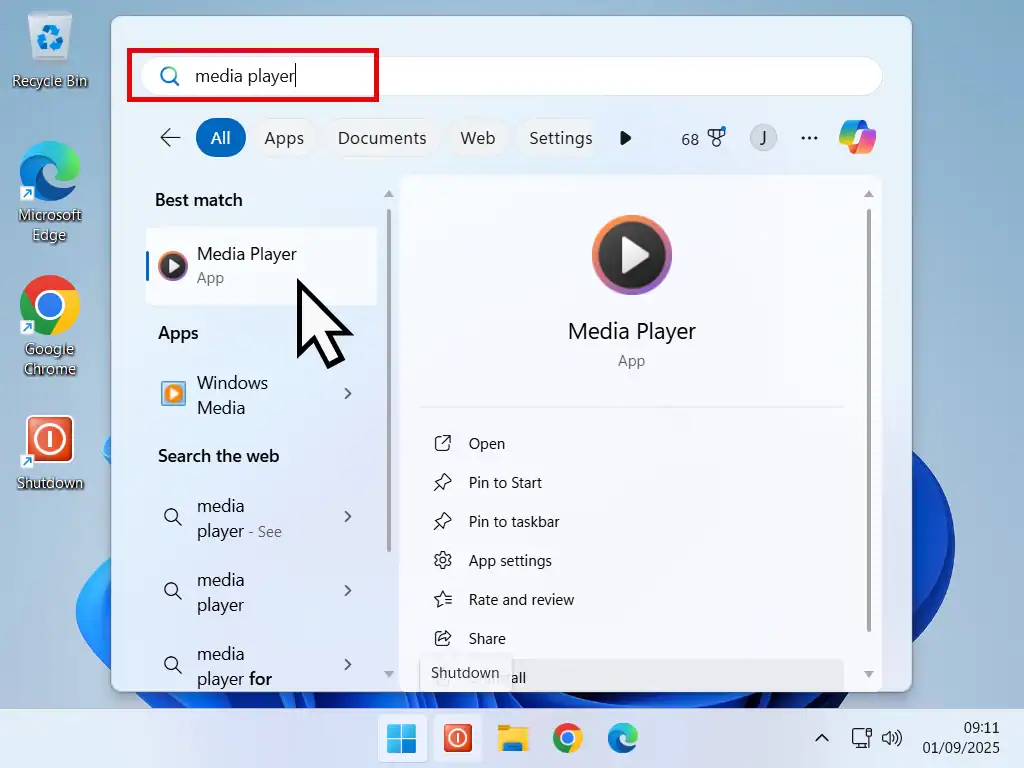This screenshot has height=768, width=1024.
Task: Open Microsoft Edge desktop shortcut
Action: tap(50, 193)
